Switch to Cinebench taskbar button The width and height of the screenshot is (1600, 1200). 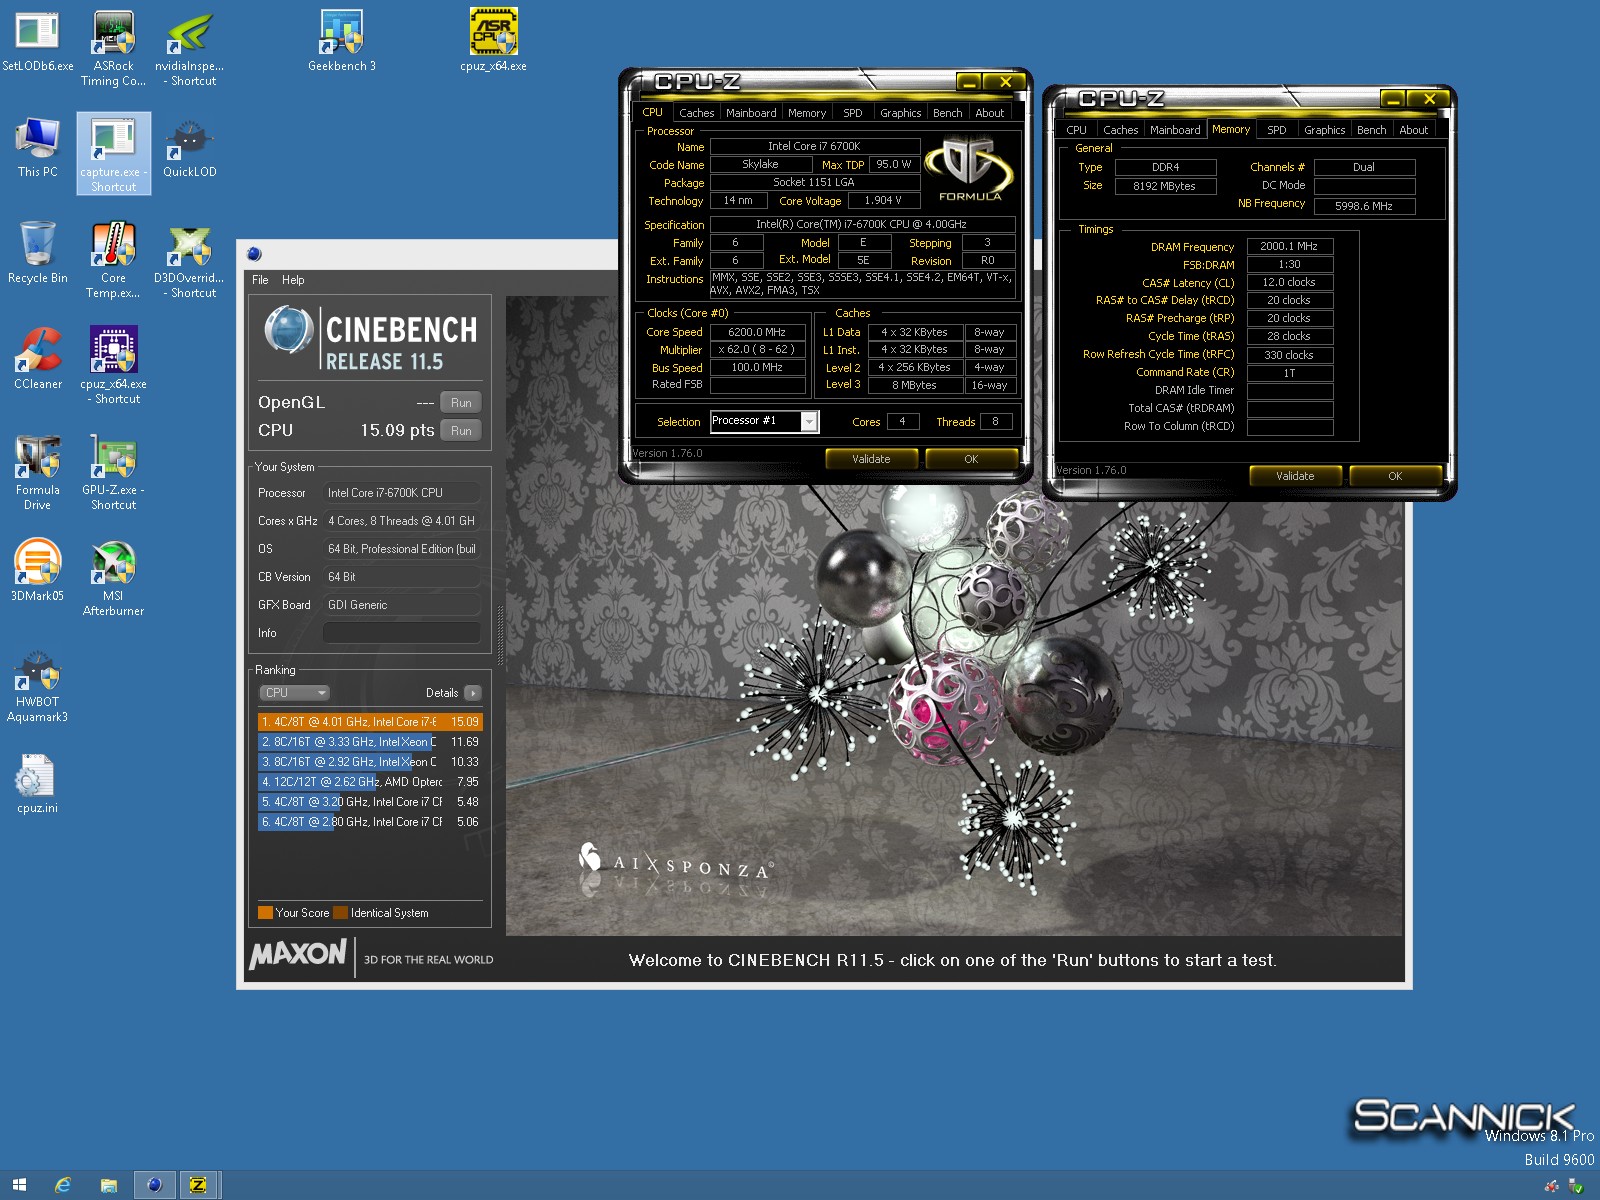(155, 1185)
